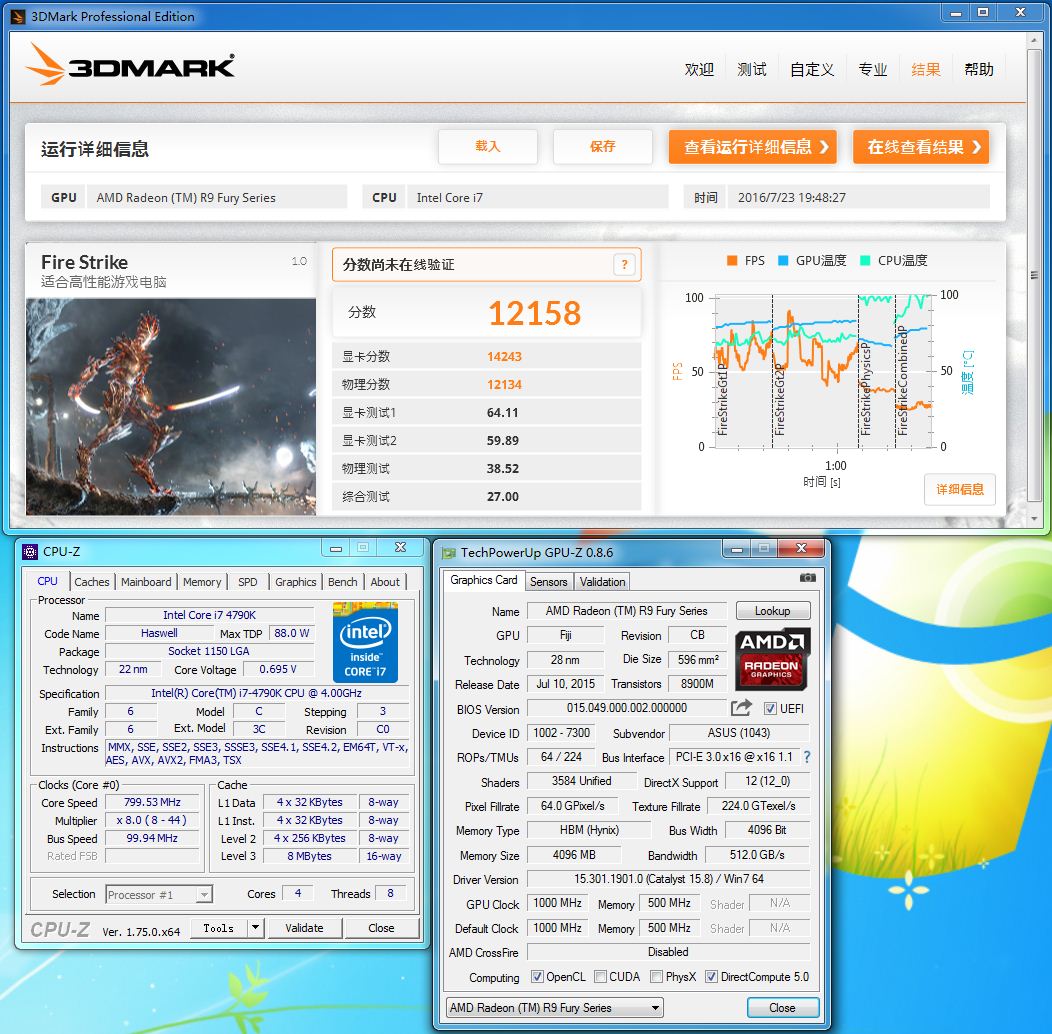Click the help question mark beside score validation

pyautogui.click(x=624, y=265)
